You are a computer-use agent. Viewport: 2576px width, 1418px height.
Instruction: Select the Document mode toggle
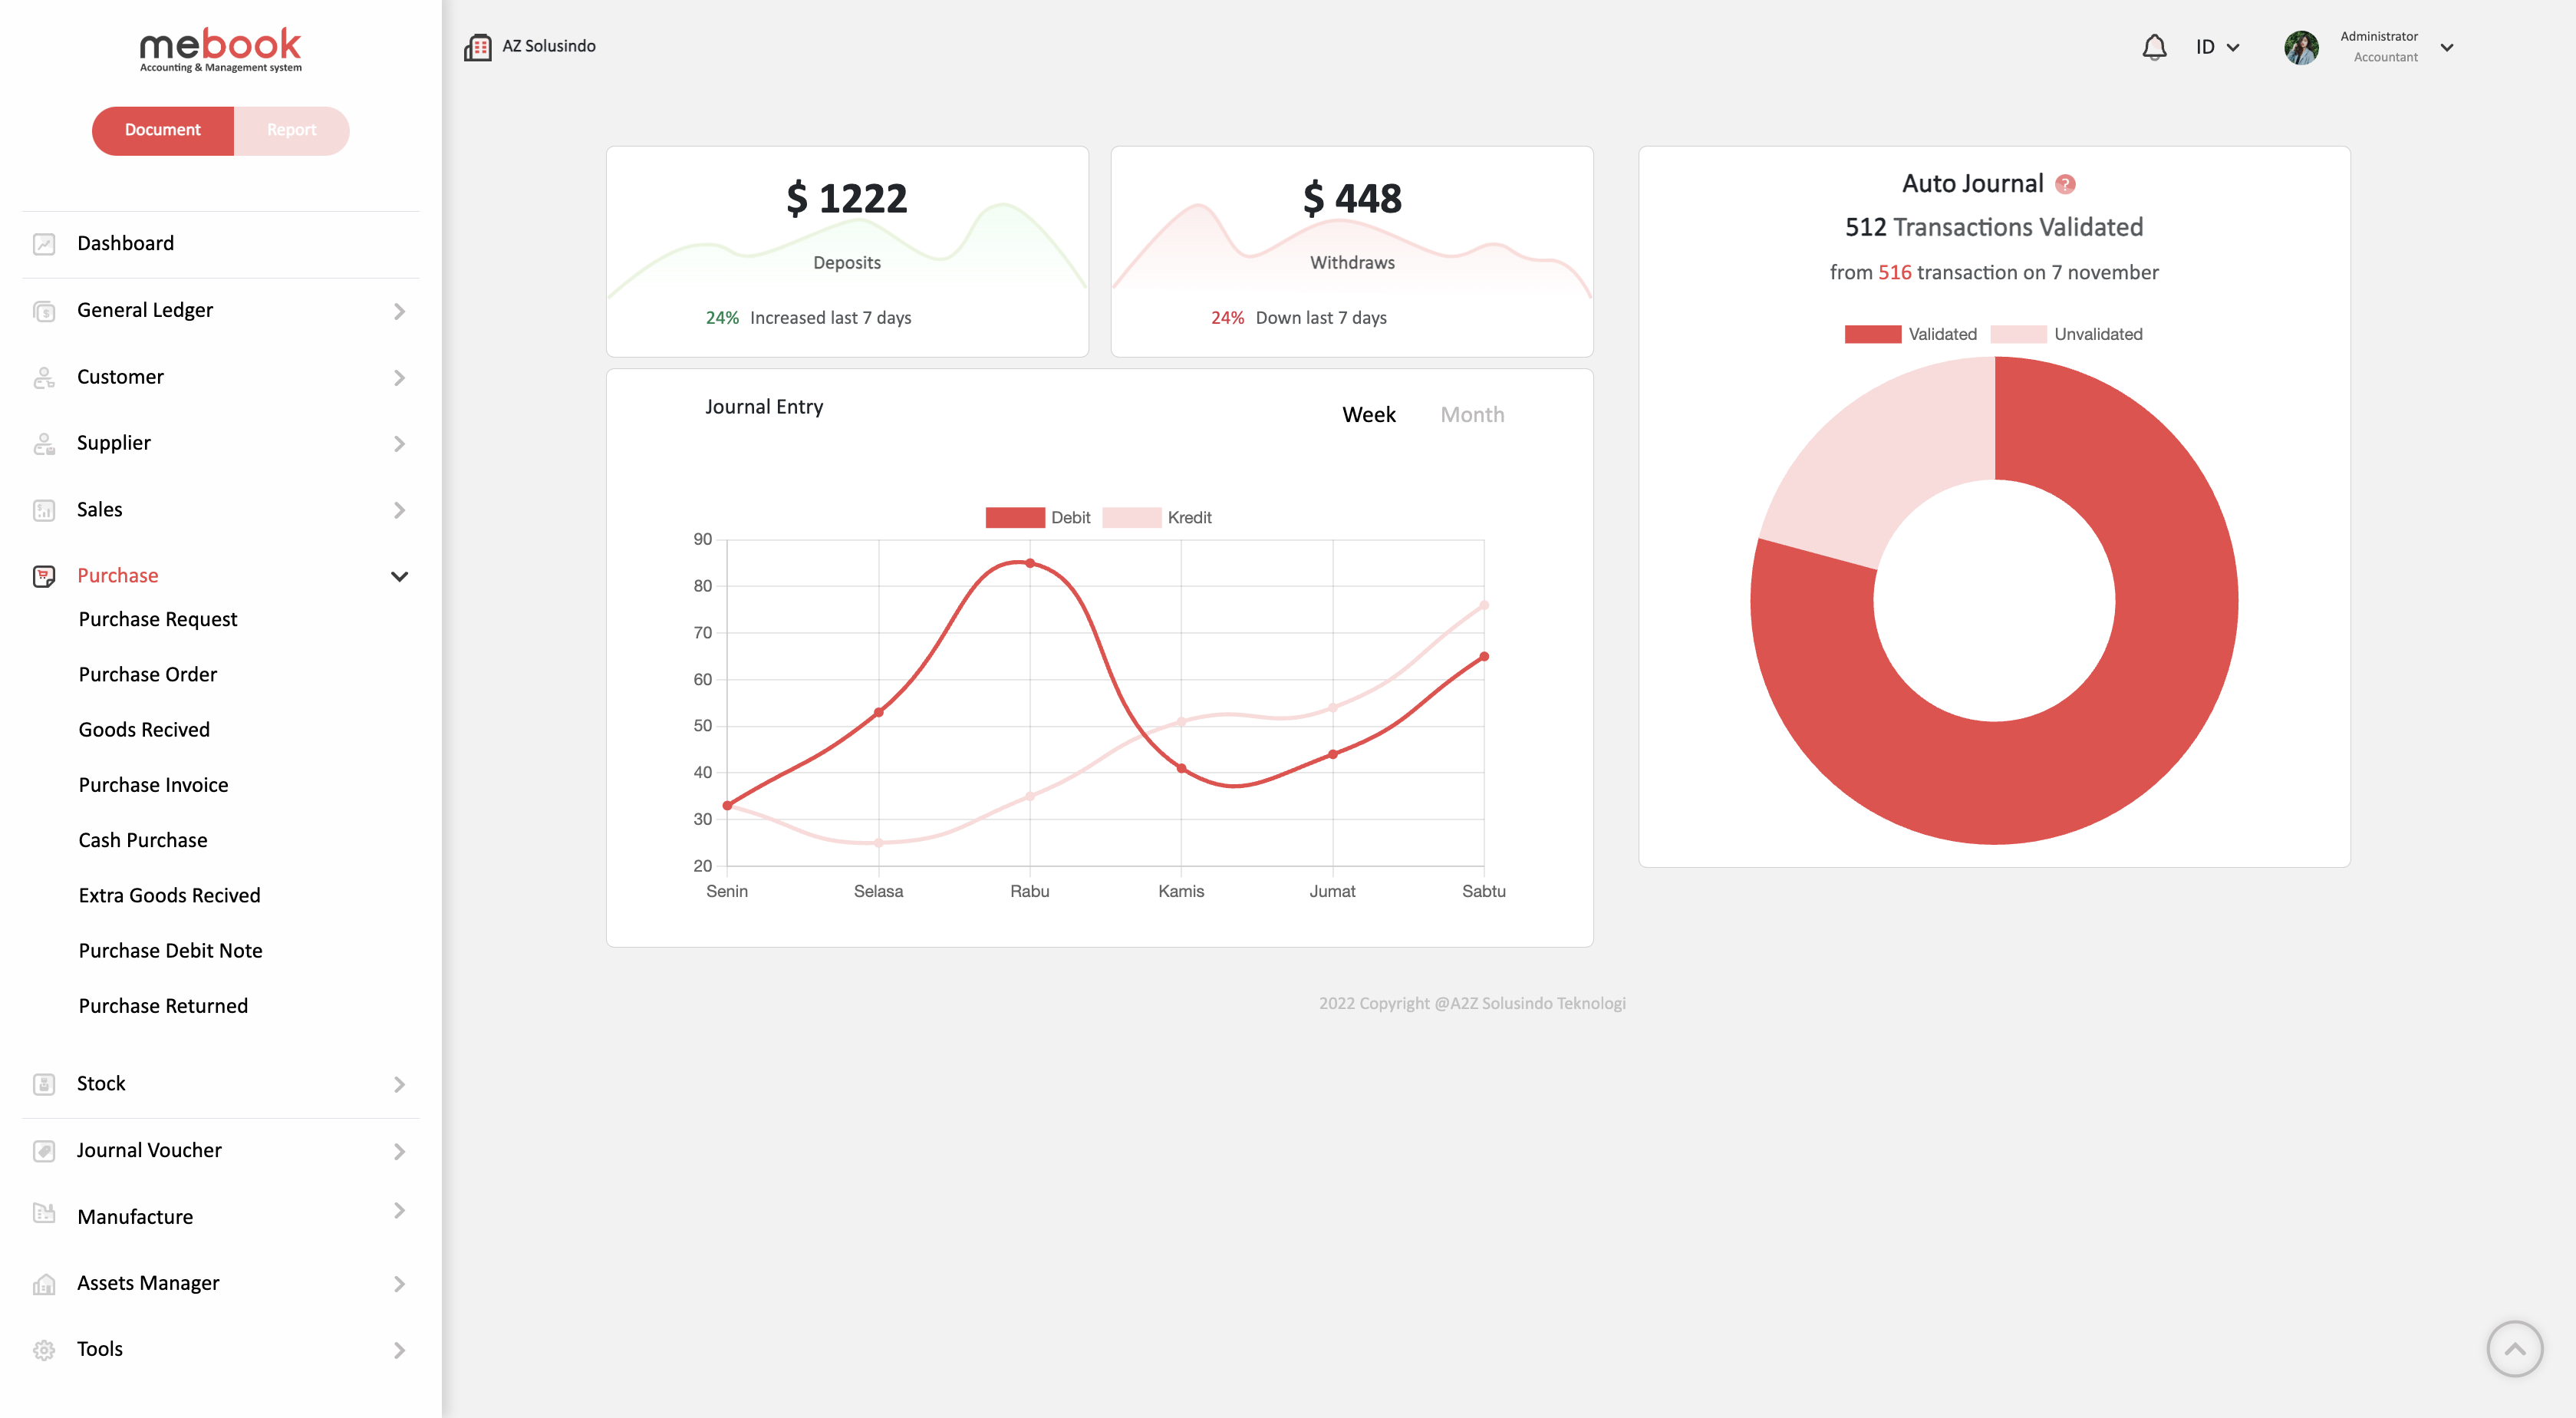click(163, 130)
